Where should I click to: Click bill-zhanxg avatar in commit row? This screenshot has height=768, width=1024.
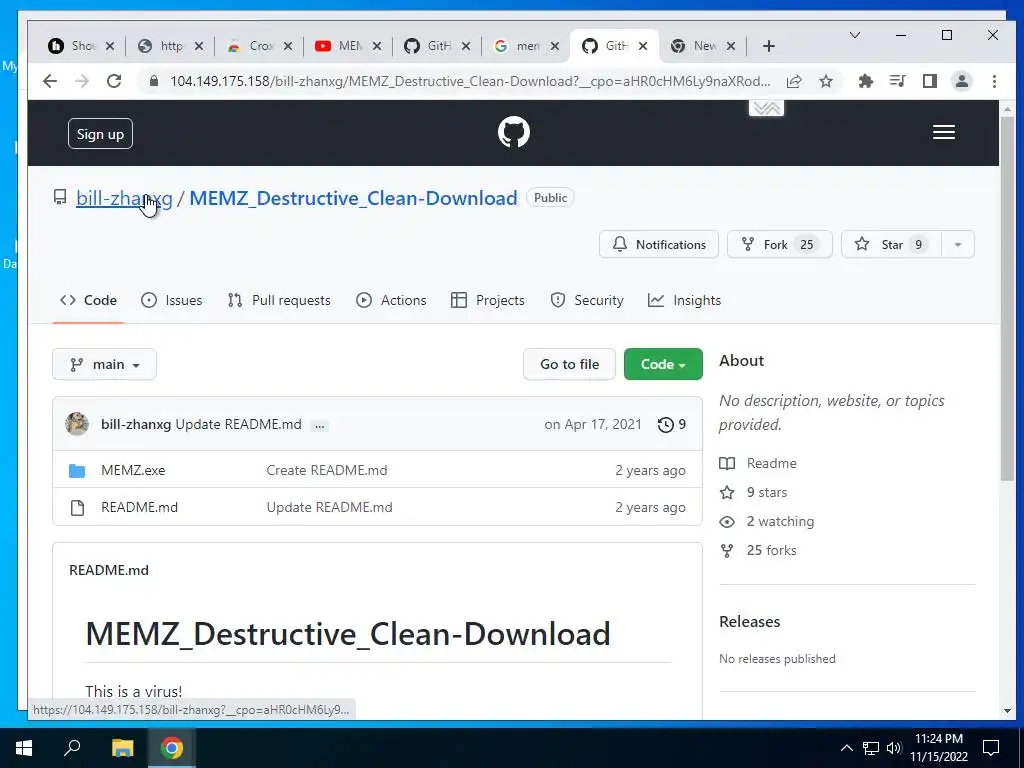click(77, 424)
